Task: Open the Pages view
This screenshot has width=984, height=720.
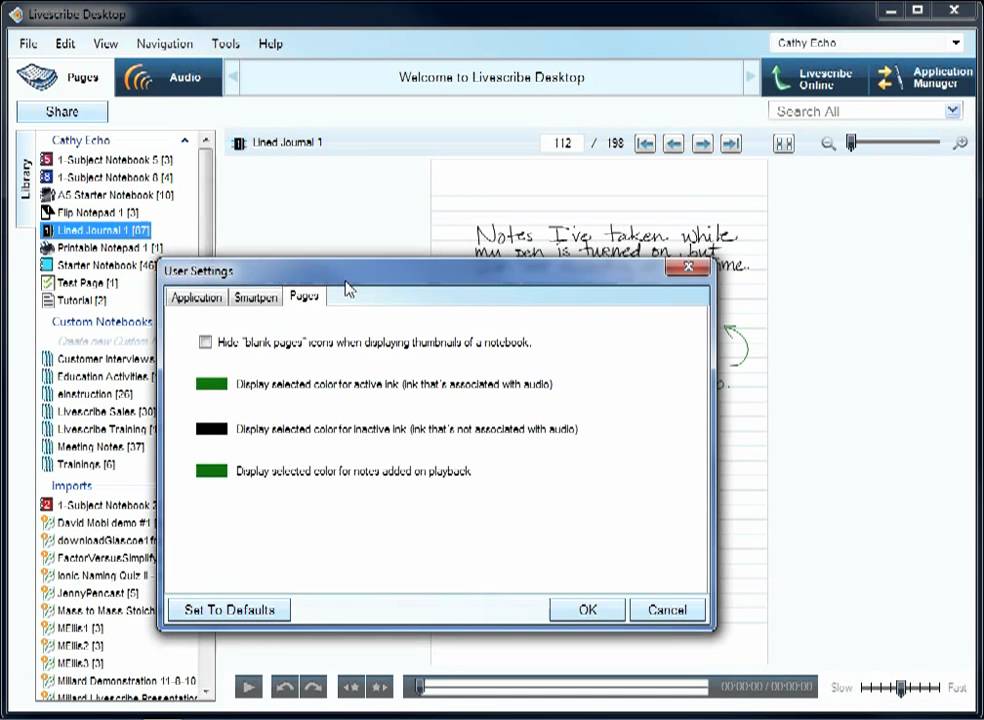Action: coord(62,77)
